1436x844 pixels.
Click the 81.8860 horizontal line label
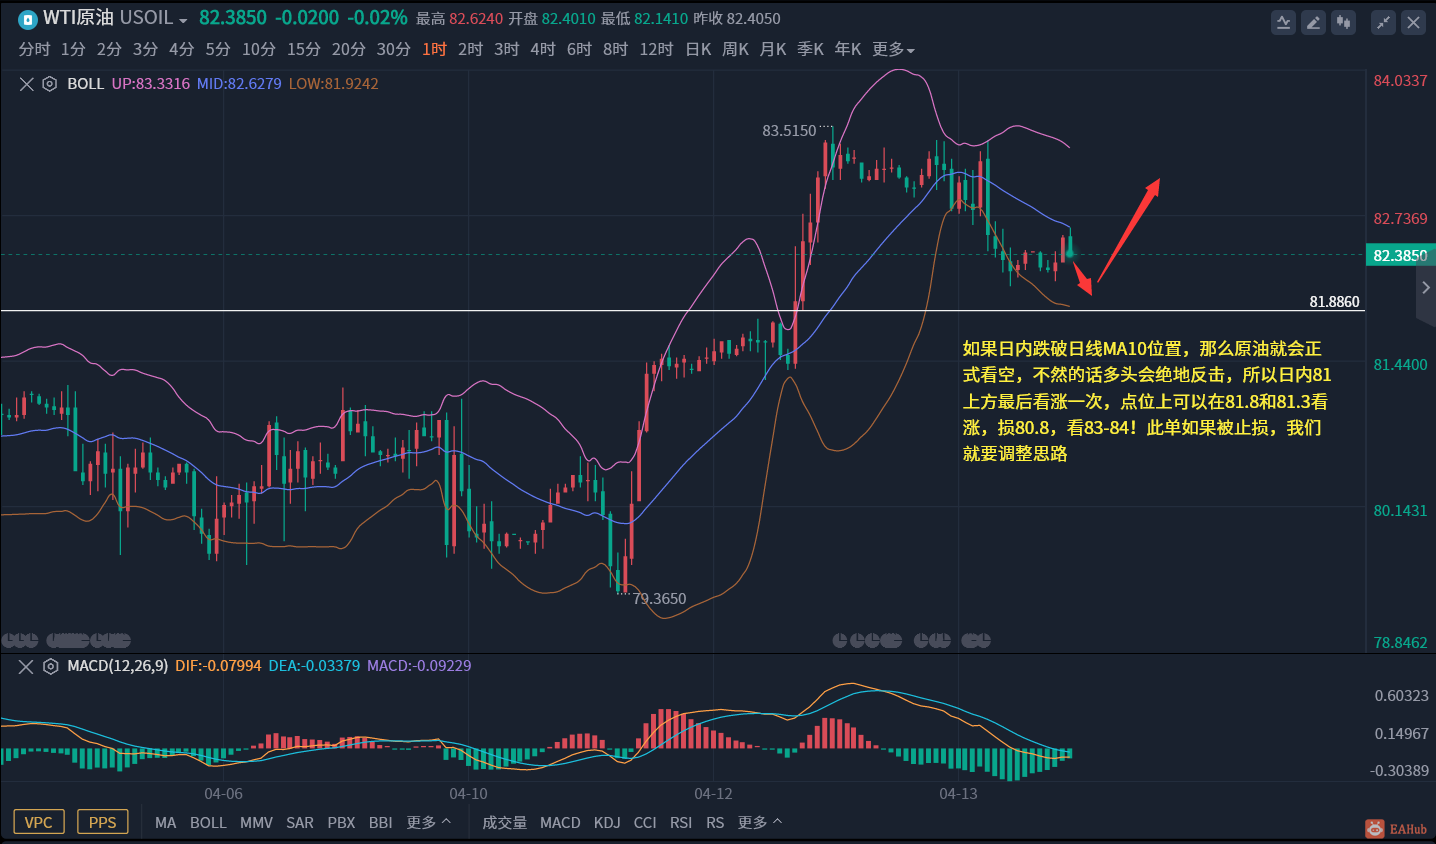[x=1335, y=301]
